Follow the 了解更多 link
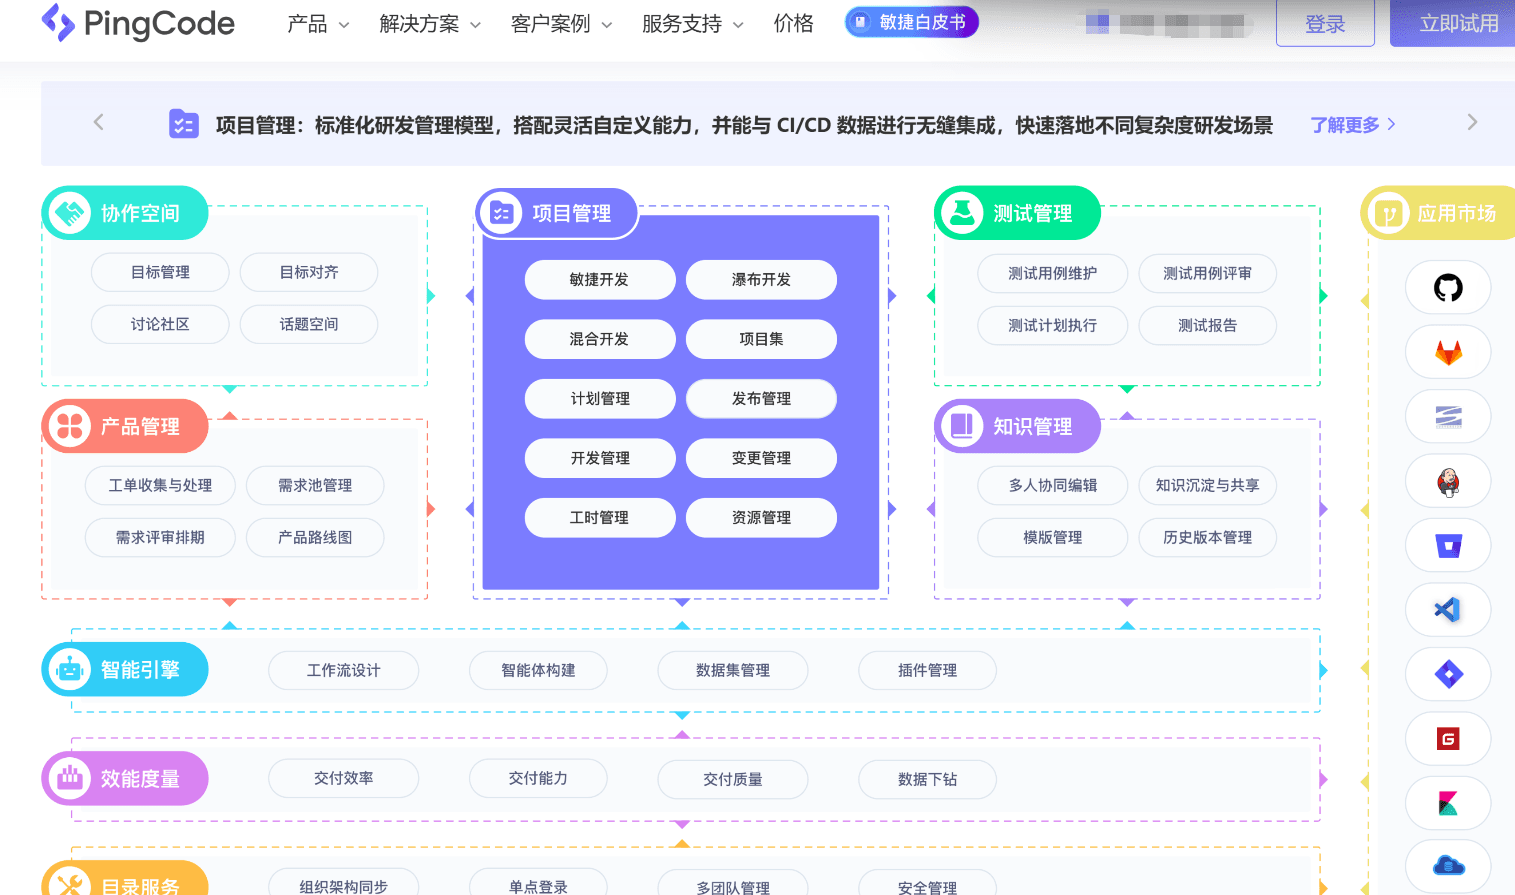Screen dimensions: 1515x895 click(x=1353, y=125)
